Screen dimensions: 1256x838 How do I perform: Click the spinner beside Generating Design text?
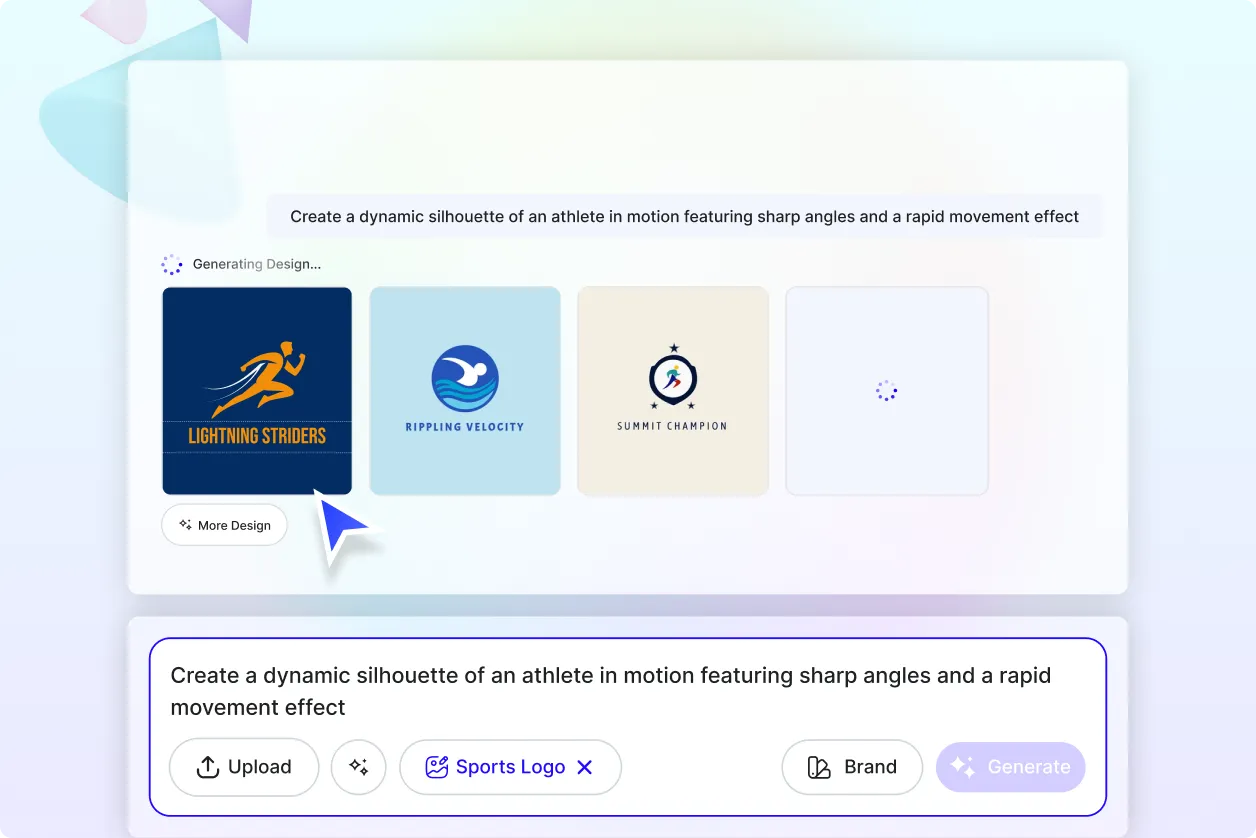(x=172, y=263)
